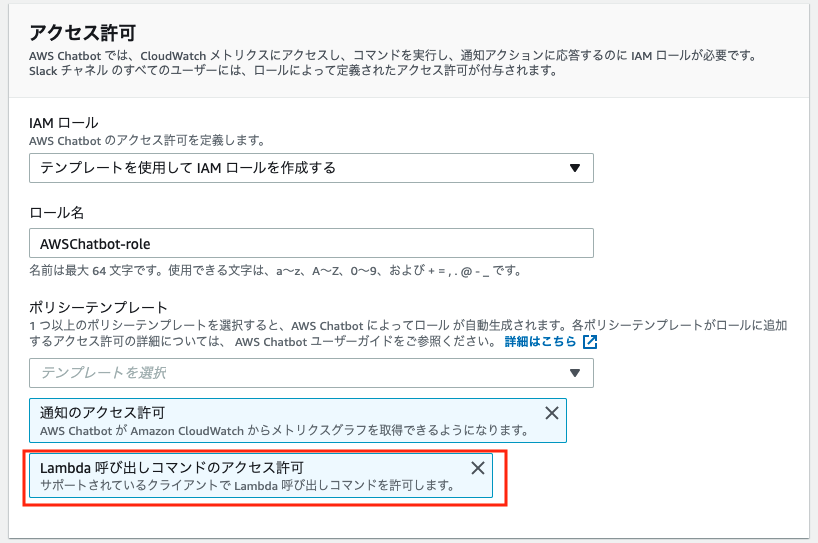Viewport: 818px width, 543px height.
Task: Click the アクセス許可 section heading
Action: point(82,33)
